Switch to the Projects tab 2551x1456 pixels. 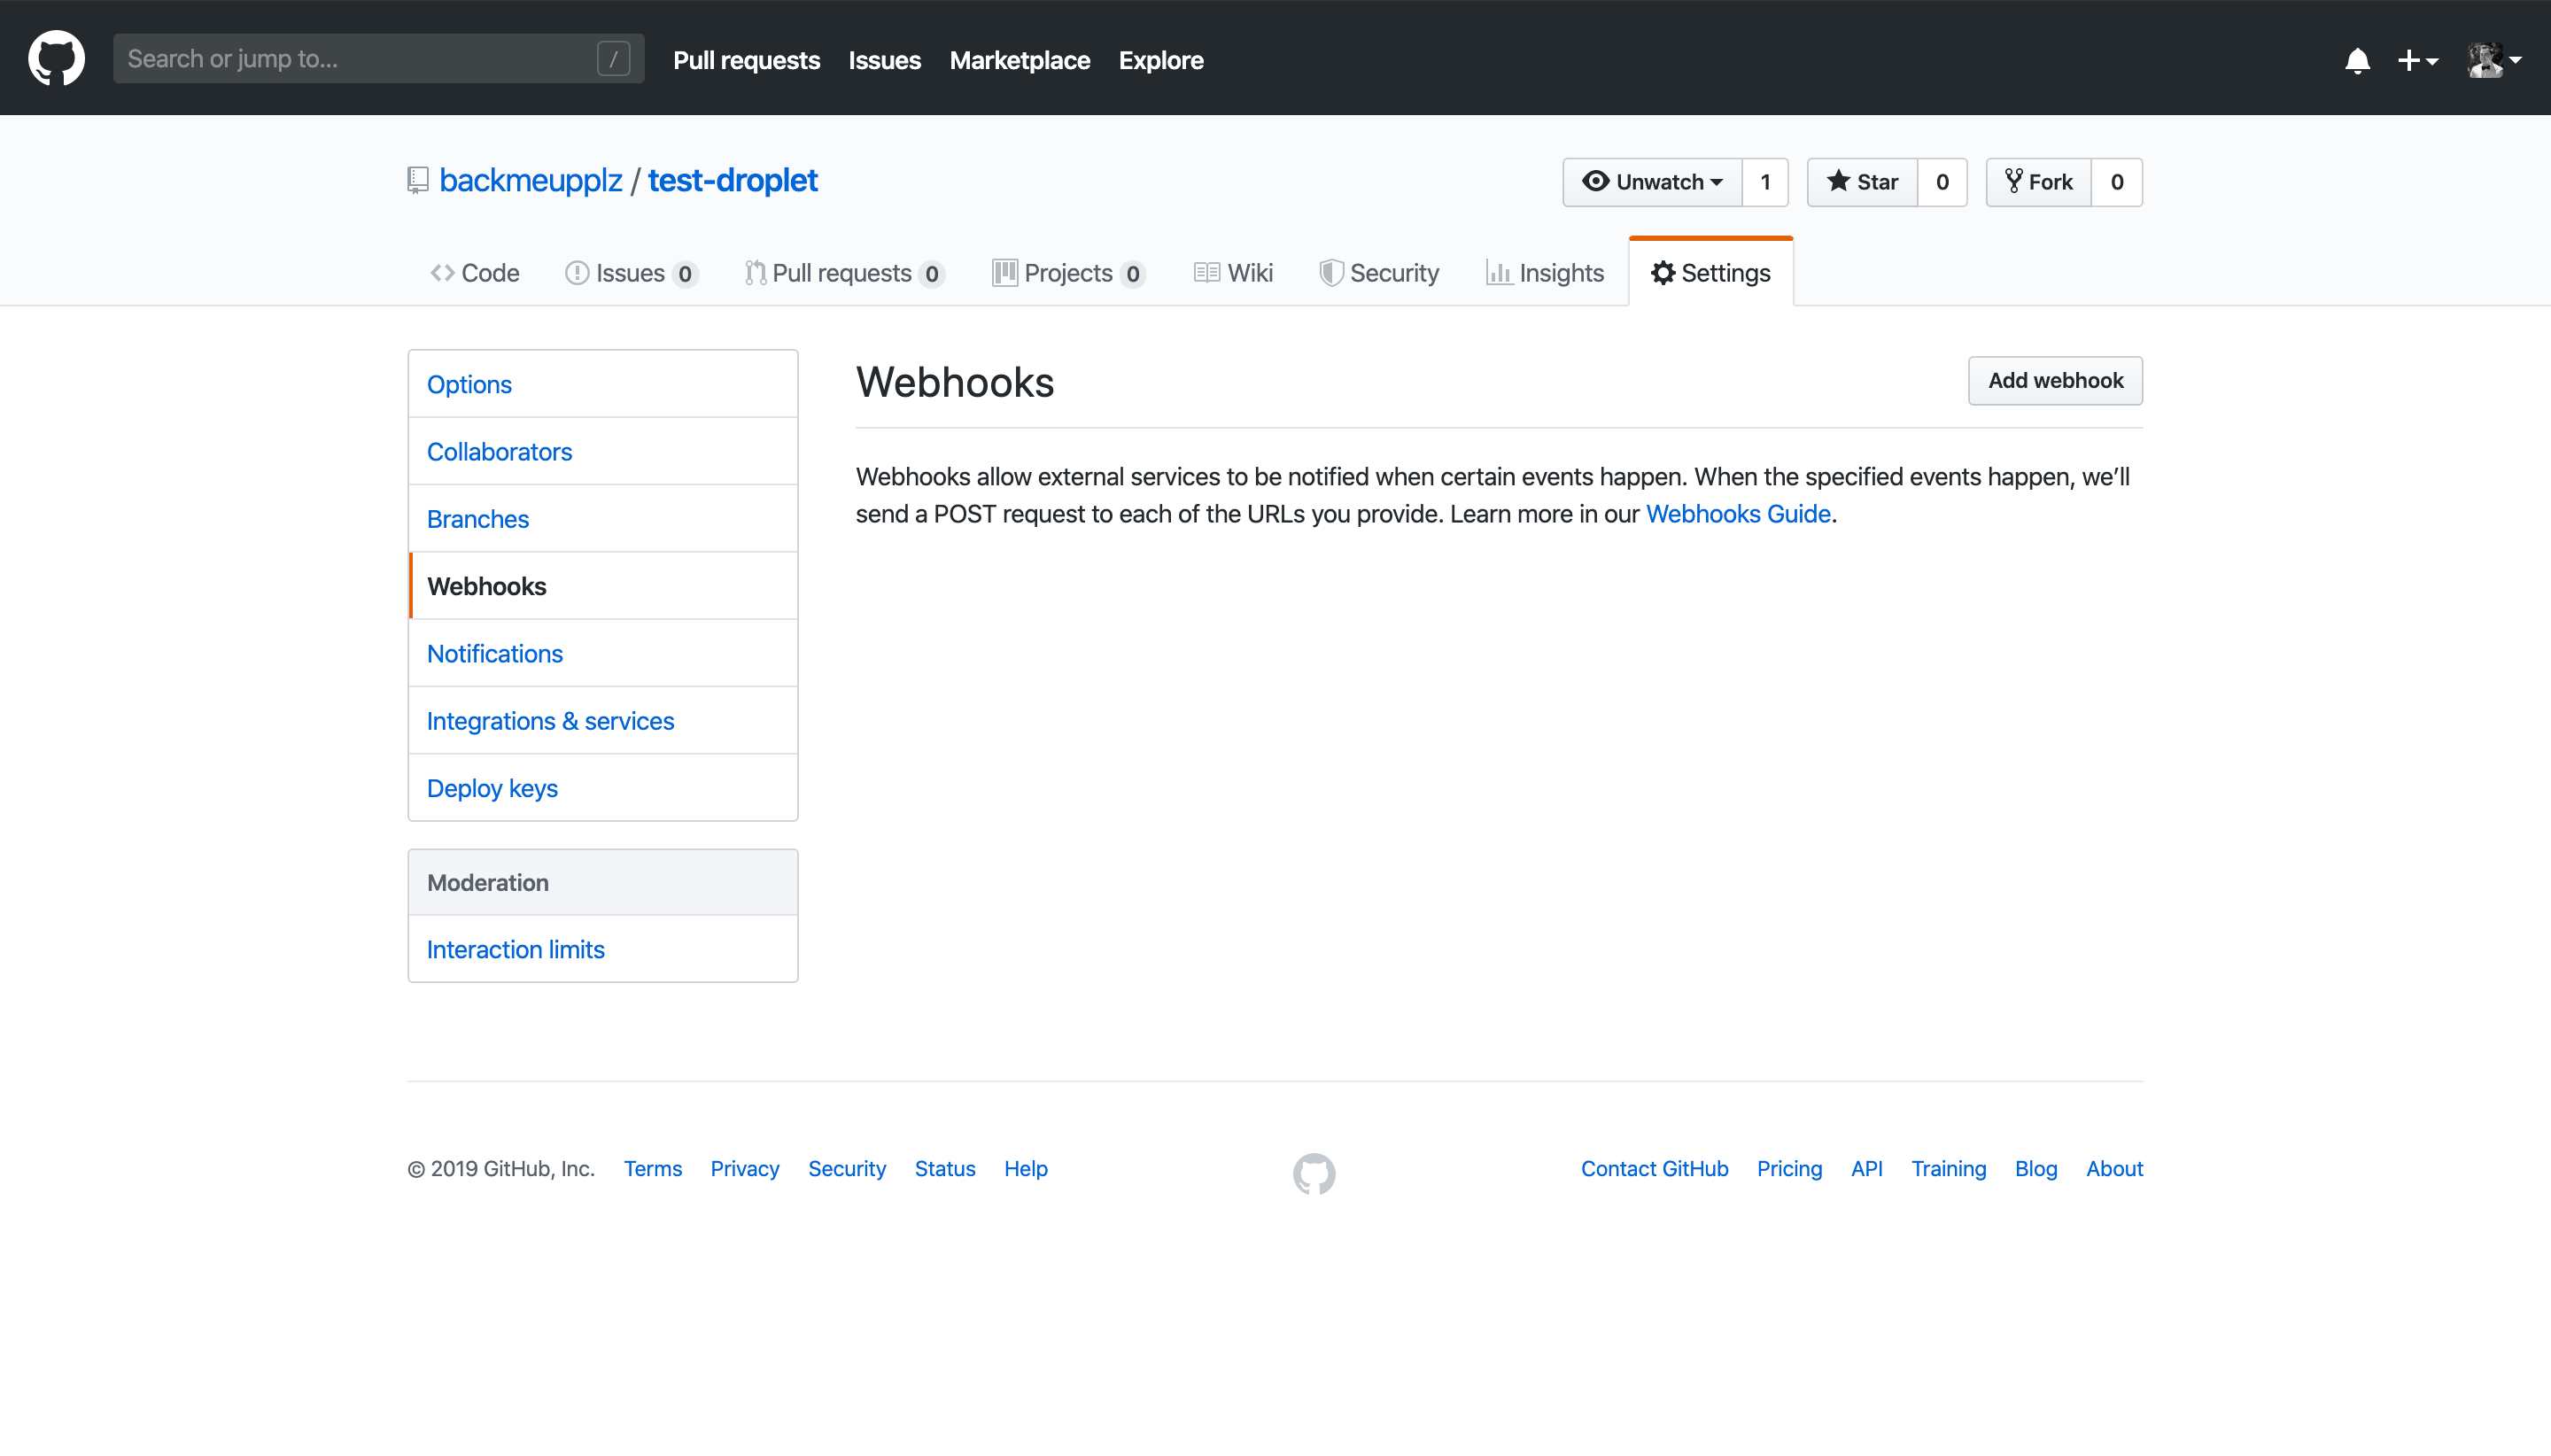pyautogui.click(x=1069, y=273)
